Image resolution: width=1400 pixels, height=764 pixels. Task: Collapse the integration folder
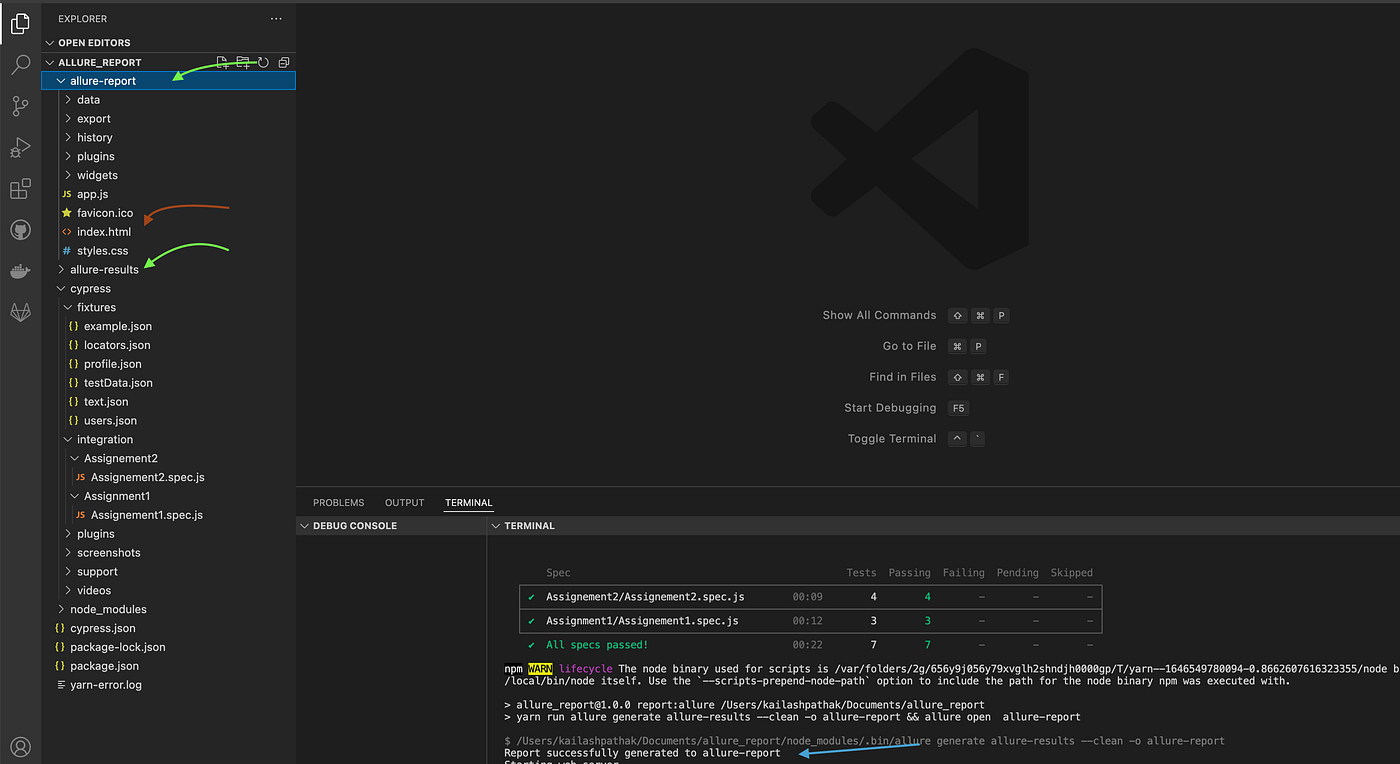tap(168, 440)
